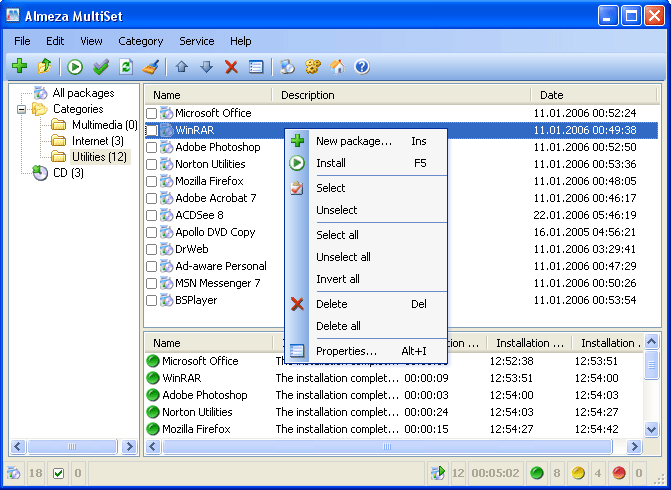671x490 pixels.
Task: Tick the Microsoft Office package checkbox
Action: [x=152, y=113]
